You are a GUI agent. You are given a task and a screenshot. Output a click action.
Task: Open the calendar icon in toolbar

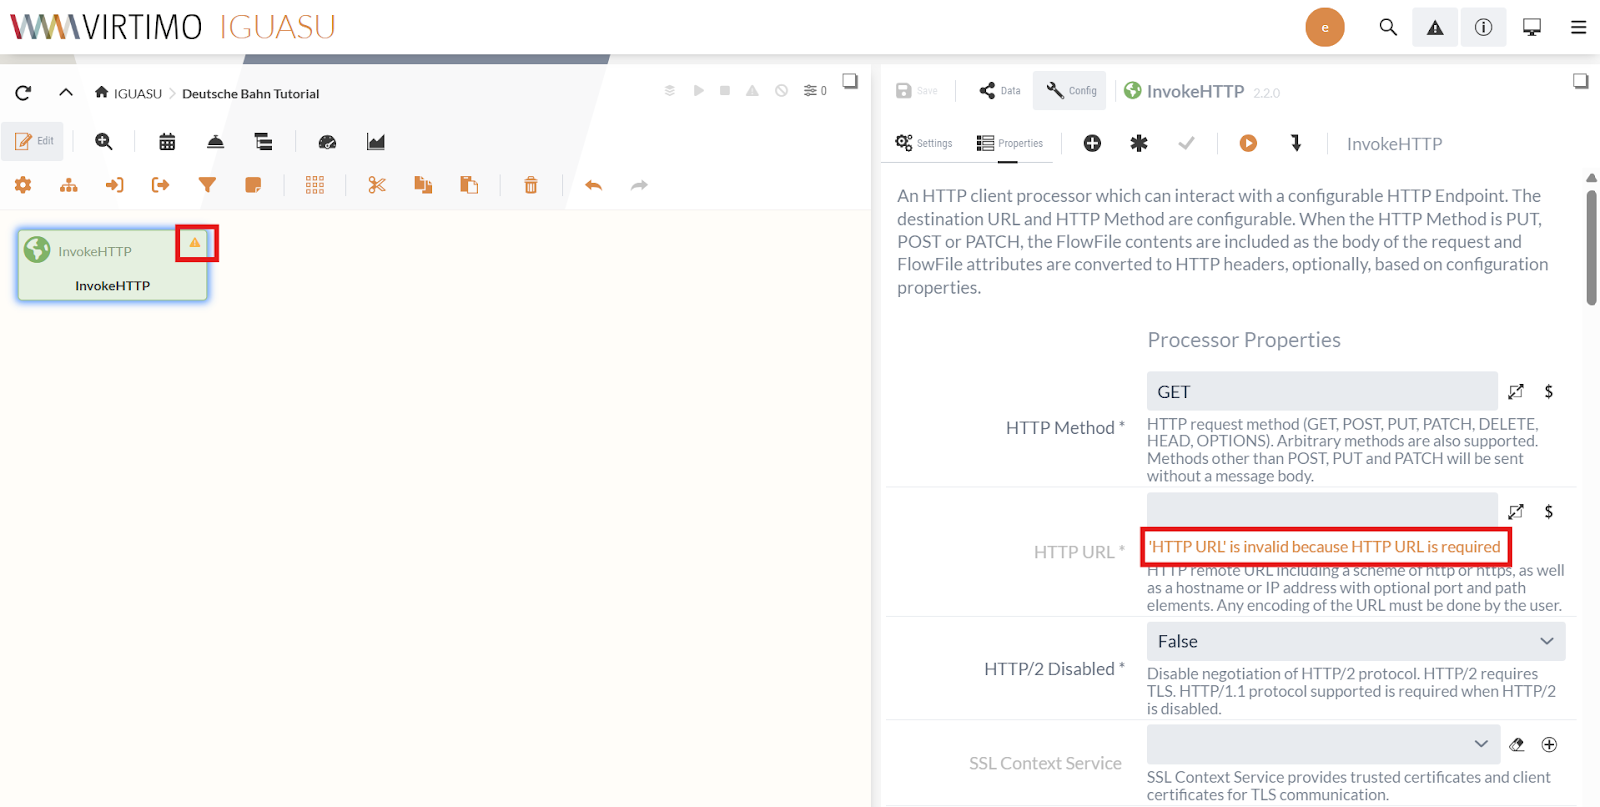[167, 142]
